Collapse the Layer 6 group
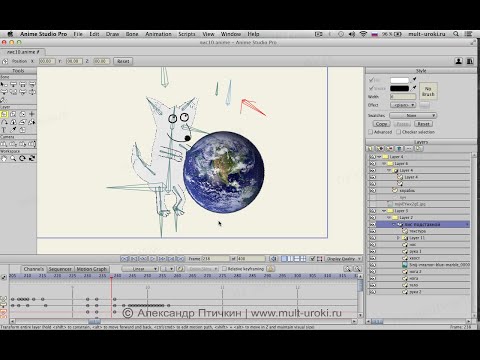 (384, 164)
